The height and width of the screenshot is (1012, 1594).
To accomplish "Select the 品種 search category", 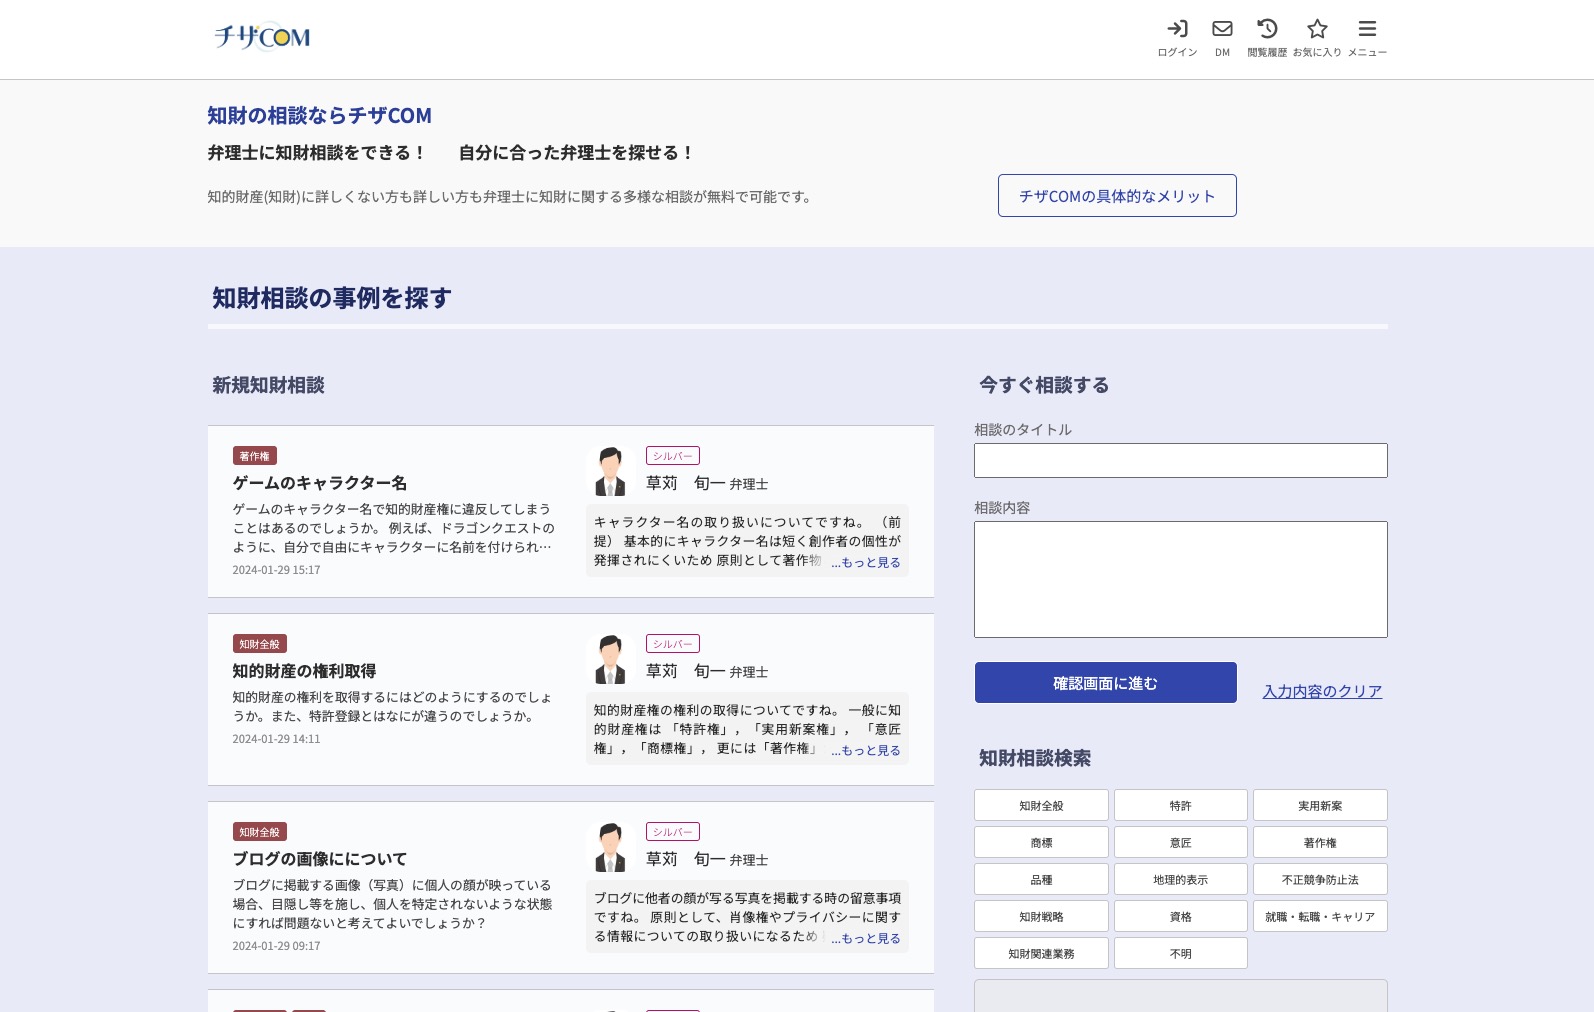I will coord(1041,880).
